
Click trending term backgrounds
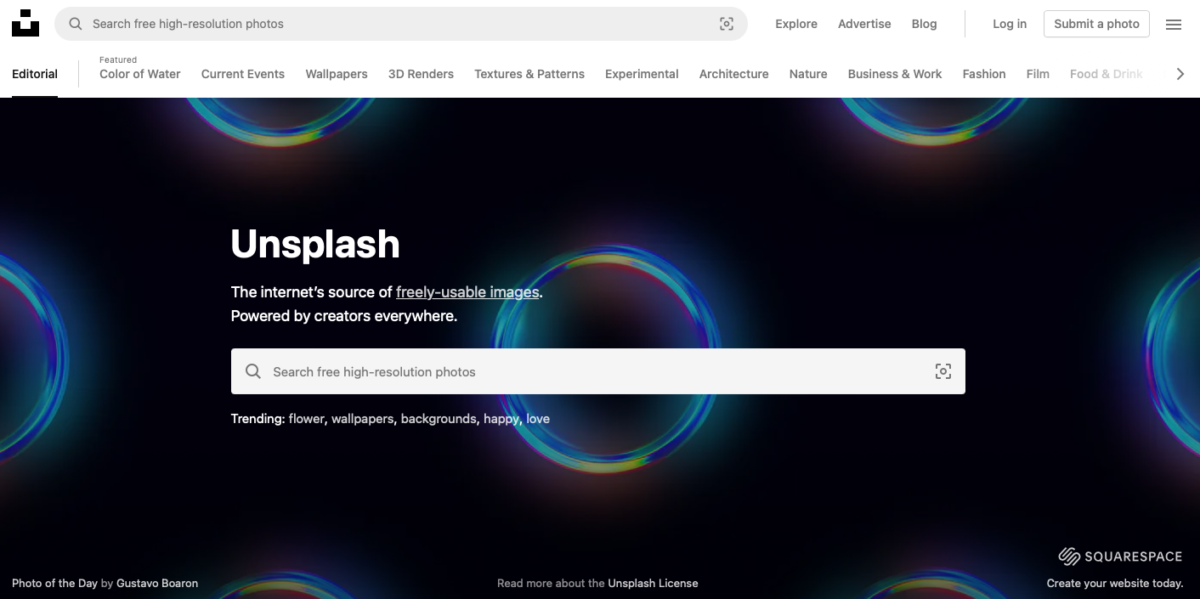click(438, 419)
